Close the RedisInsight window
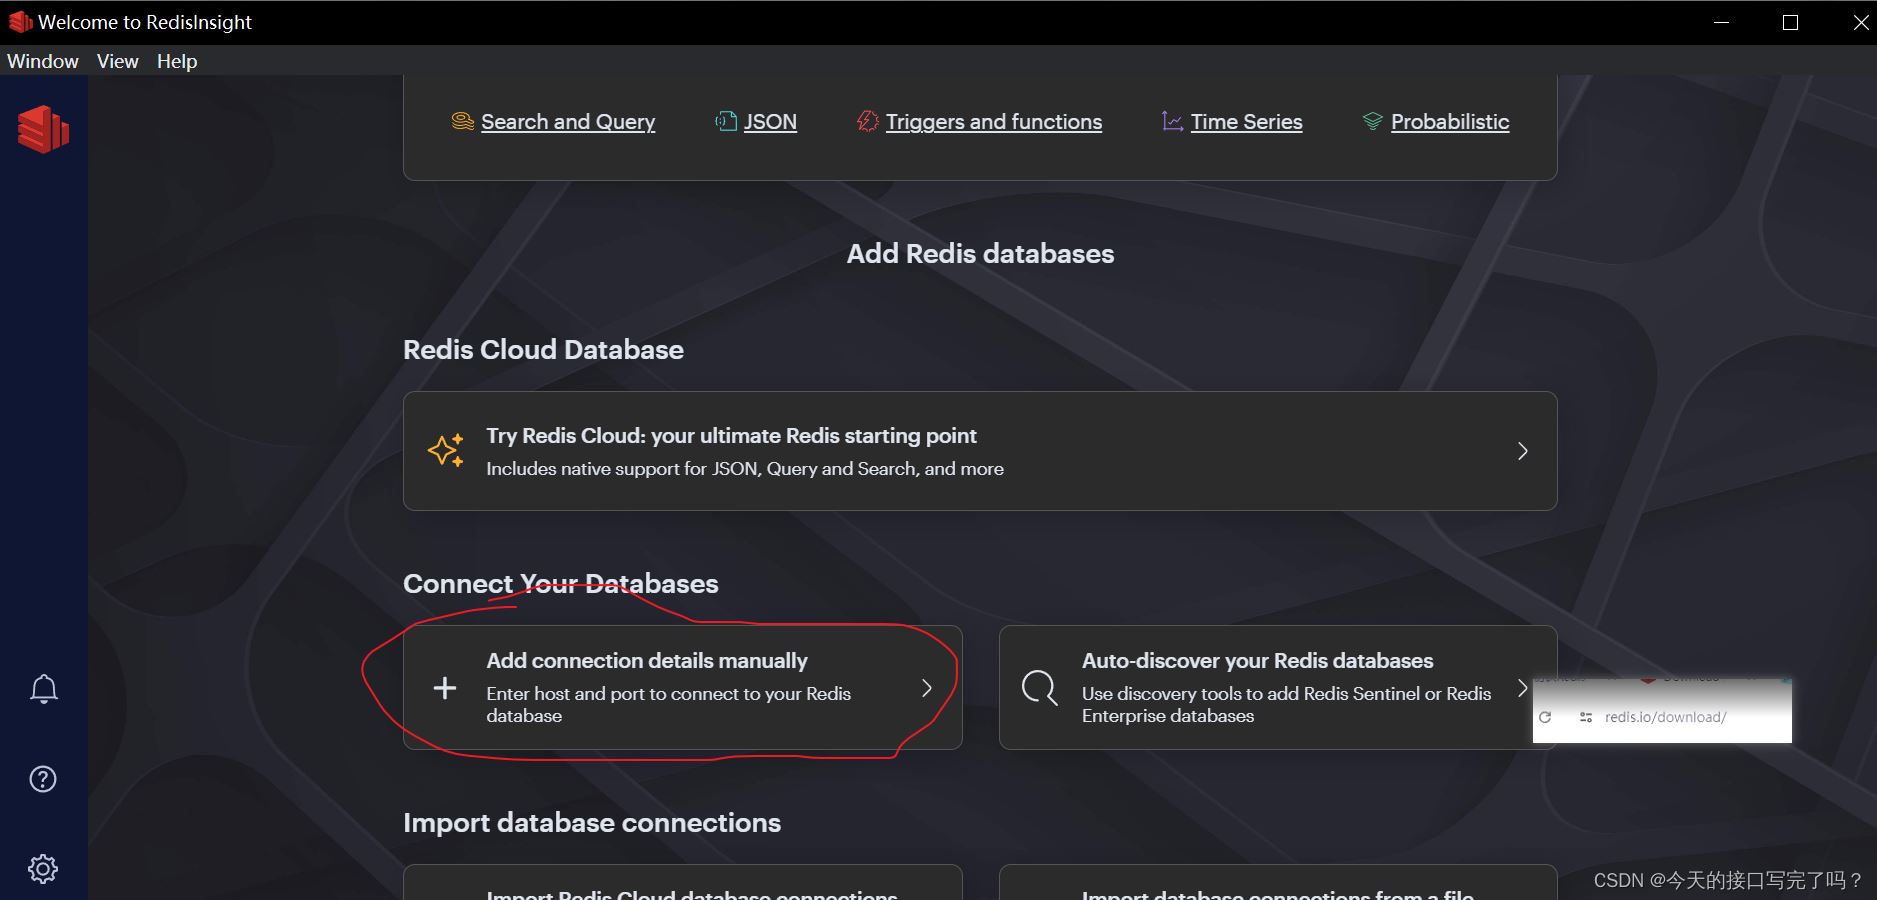1877x900 pixels. (1860, 22)
